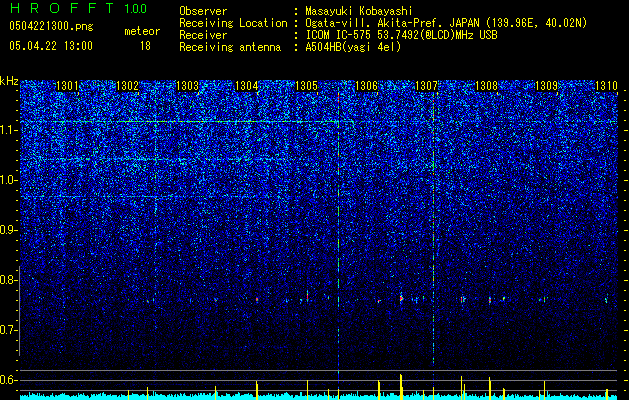Click the vertical interference line after 1307
629x400 pixels.
433,229
